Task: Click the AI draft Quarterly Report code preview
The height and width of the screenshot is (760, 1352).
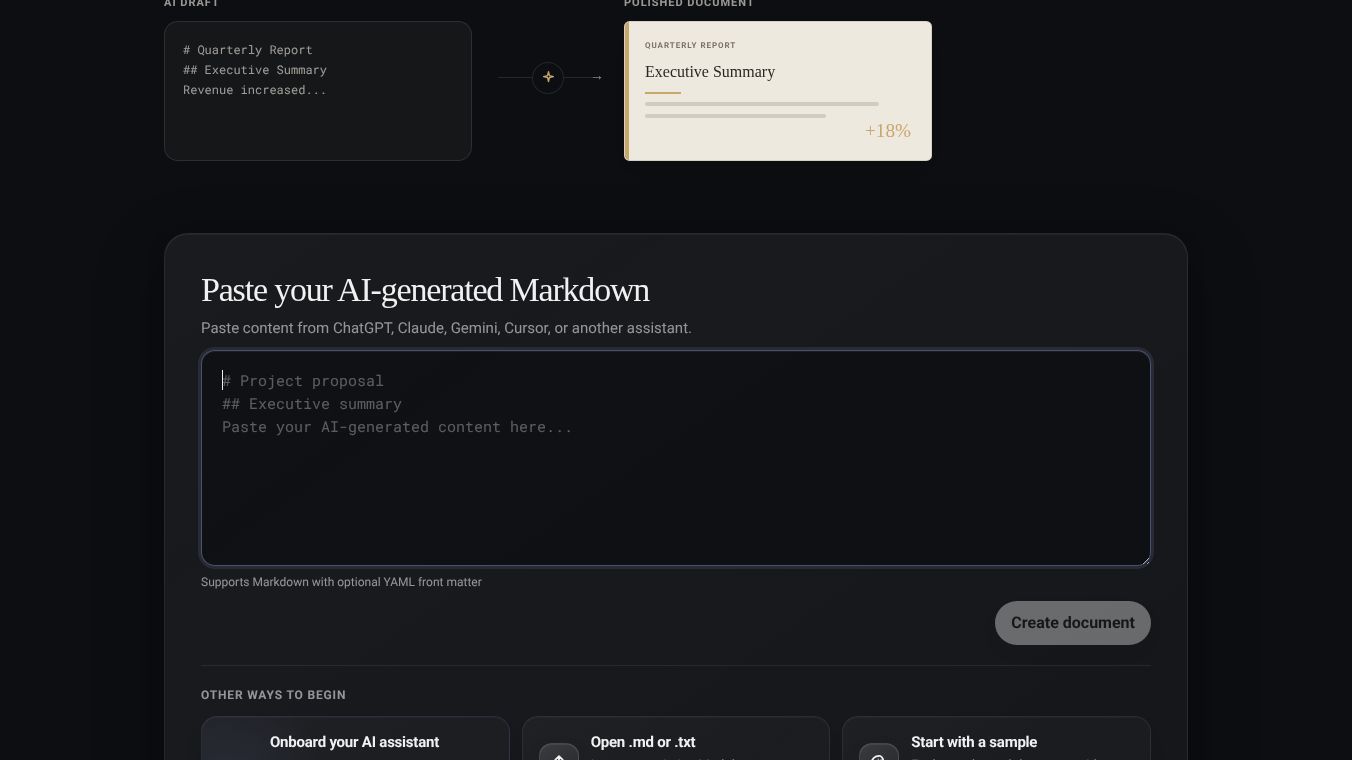Action: tap(318, 91)
